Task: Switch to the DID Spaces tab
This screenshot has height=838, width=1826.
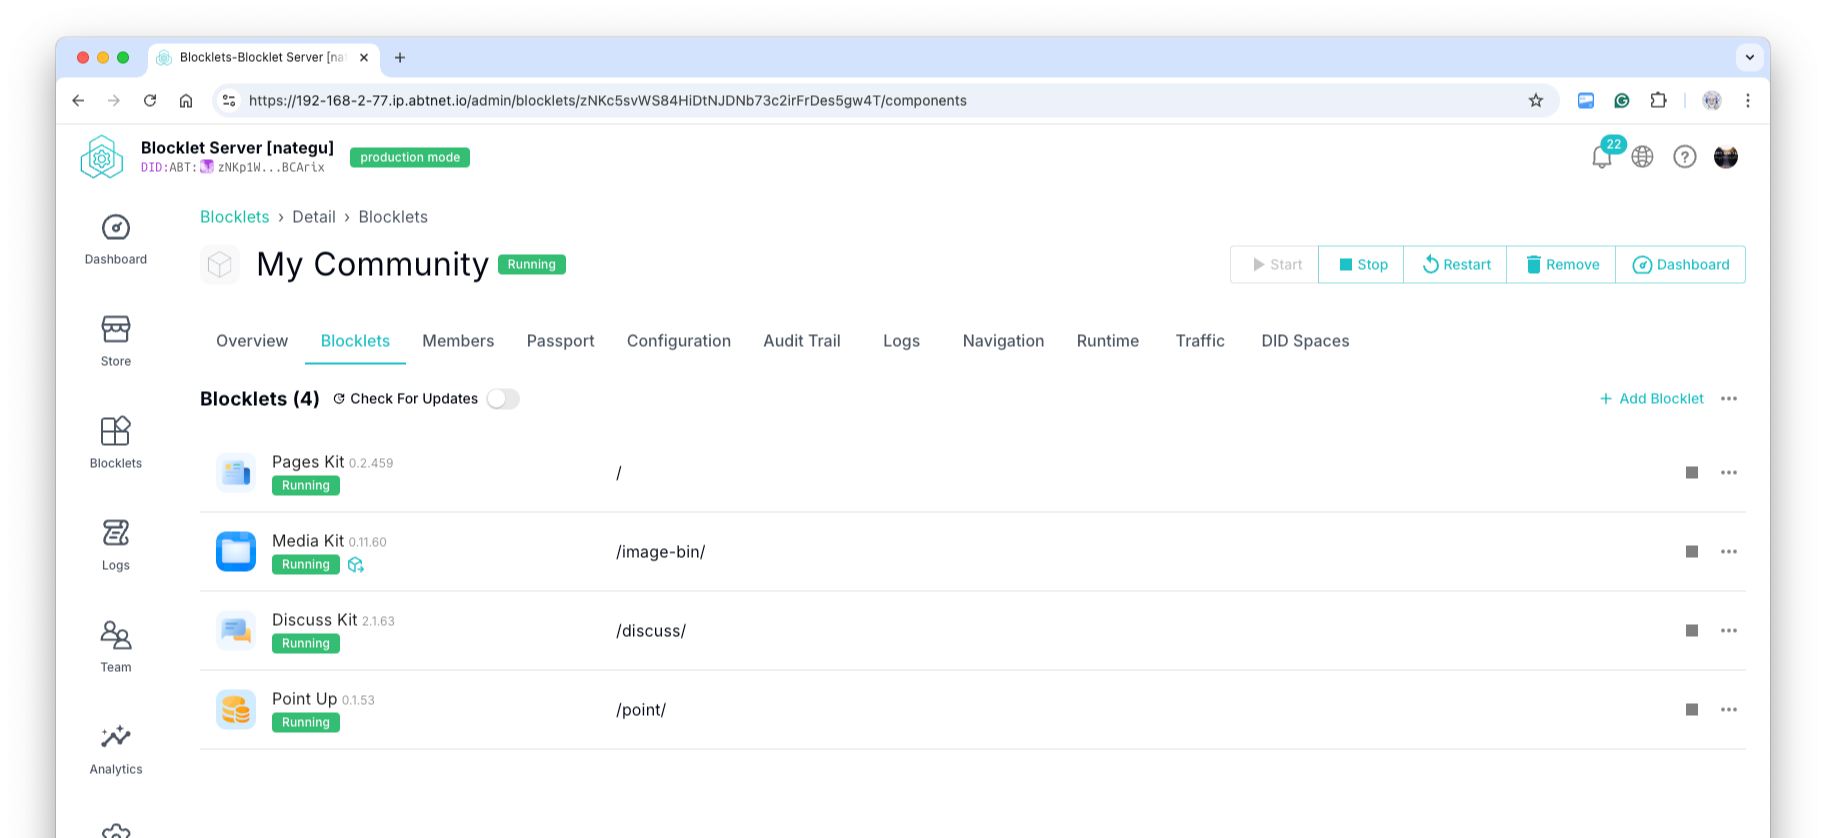Action: tap(1304, 341)
